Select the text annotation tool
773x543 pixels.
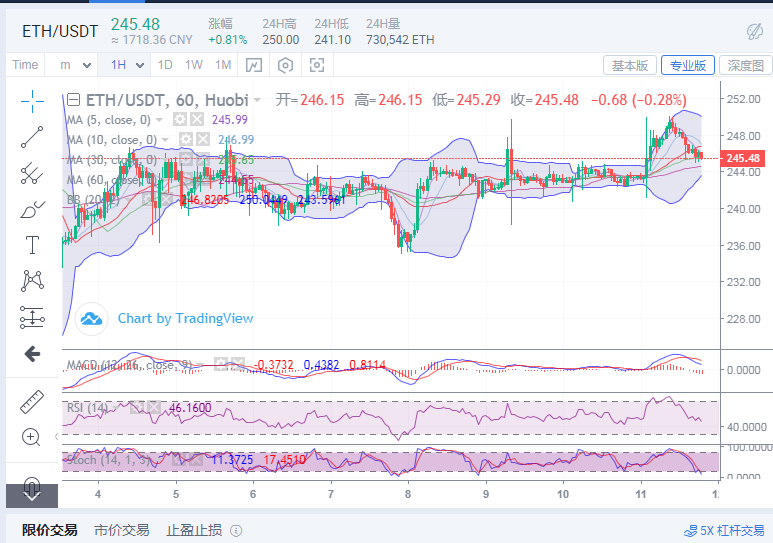32,245
